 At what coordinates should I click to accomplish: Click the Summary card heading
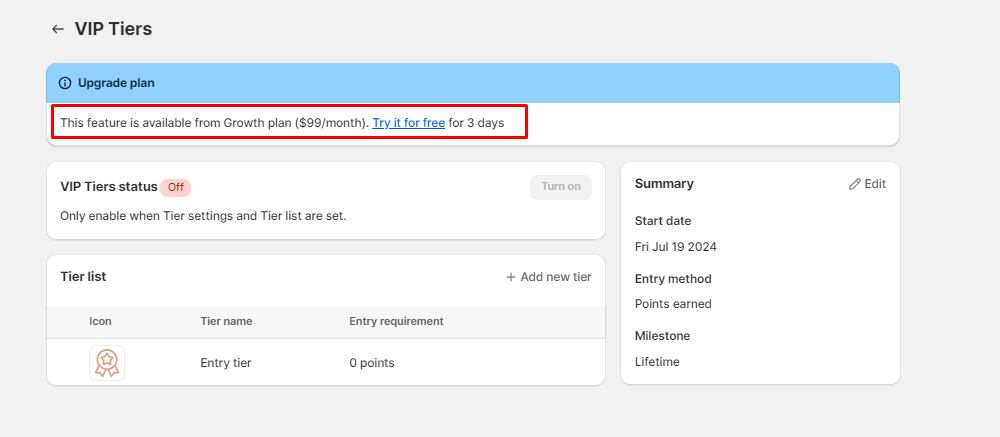pos(664,184)
